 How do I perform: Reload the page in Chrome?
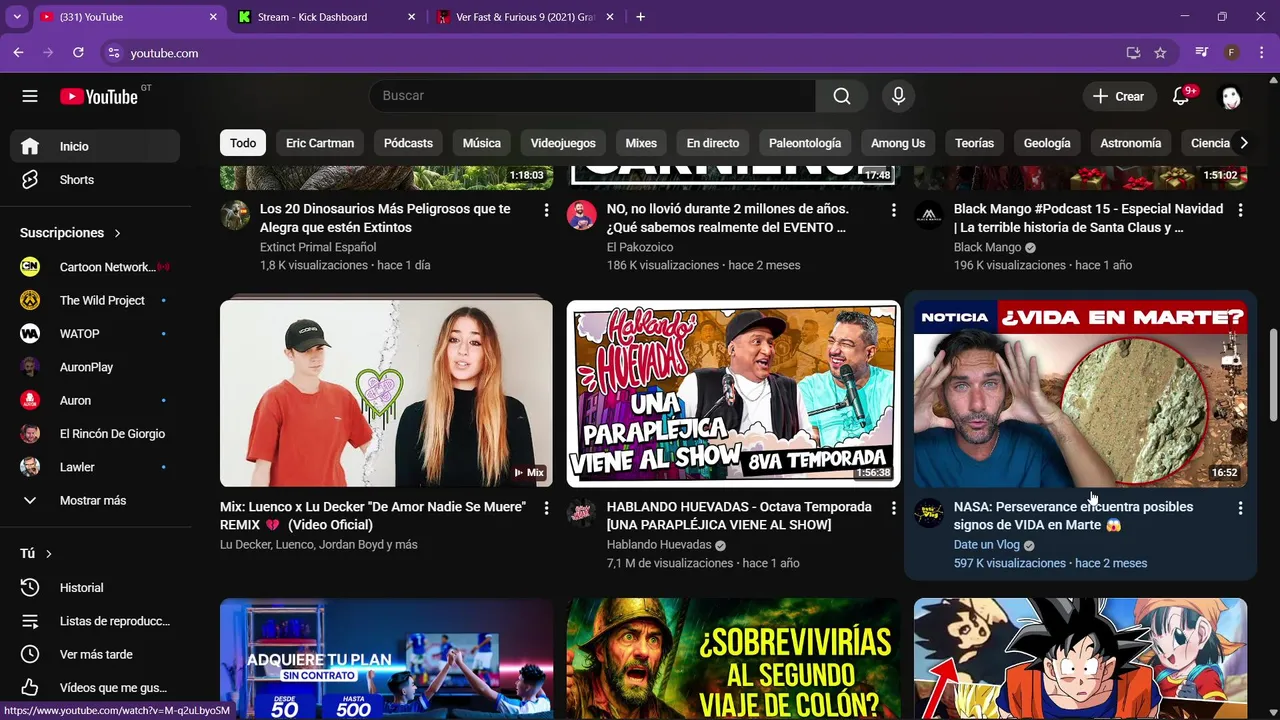point(78,53)
